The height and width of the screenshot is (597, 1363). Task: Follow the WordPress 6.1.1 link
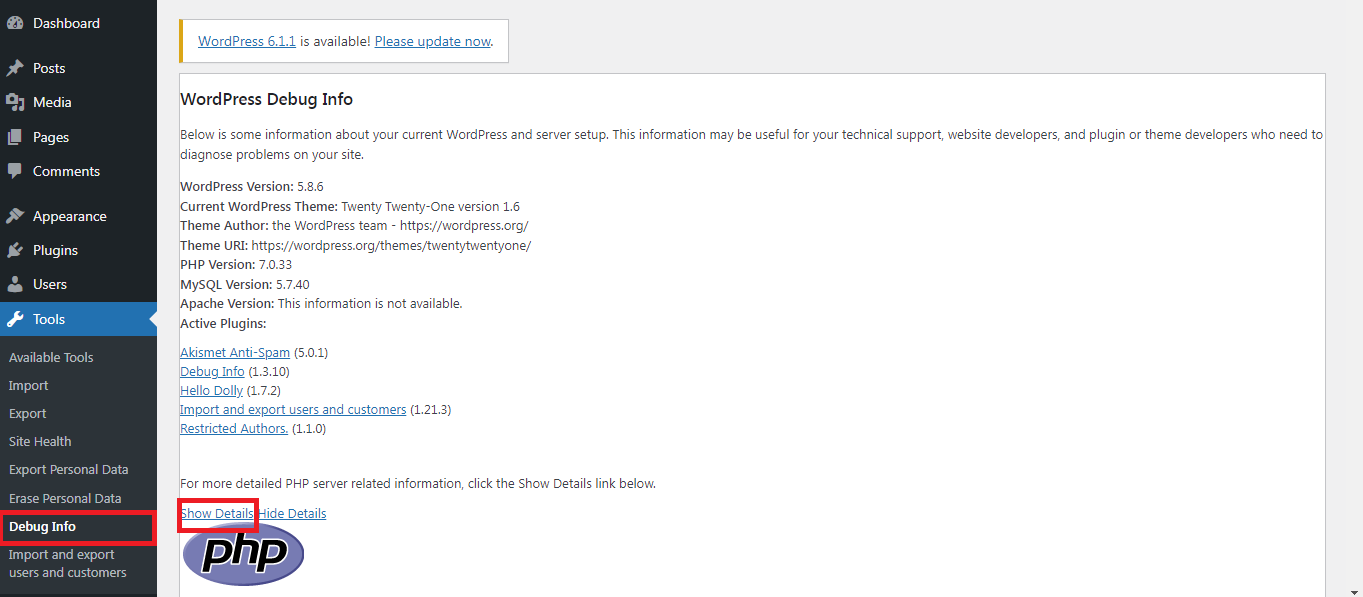tap(247, 41)
